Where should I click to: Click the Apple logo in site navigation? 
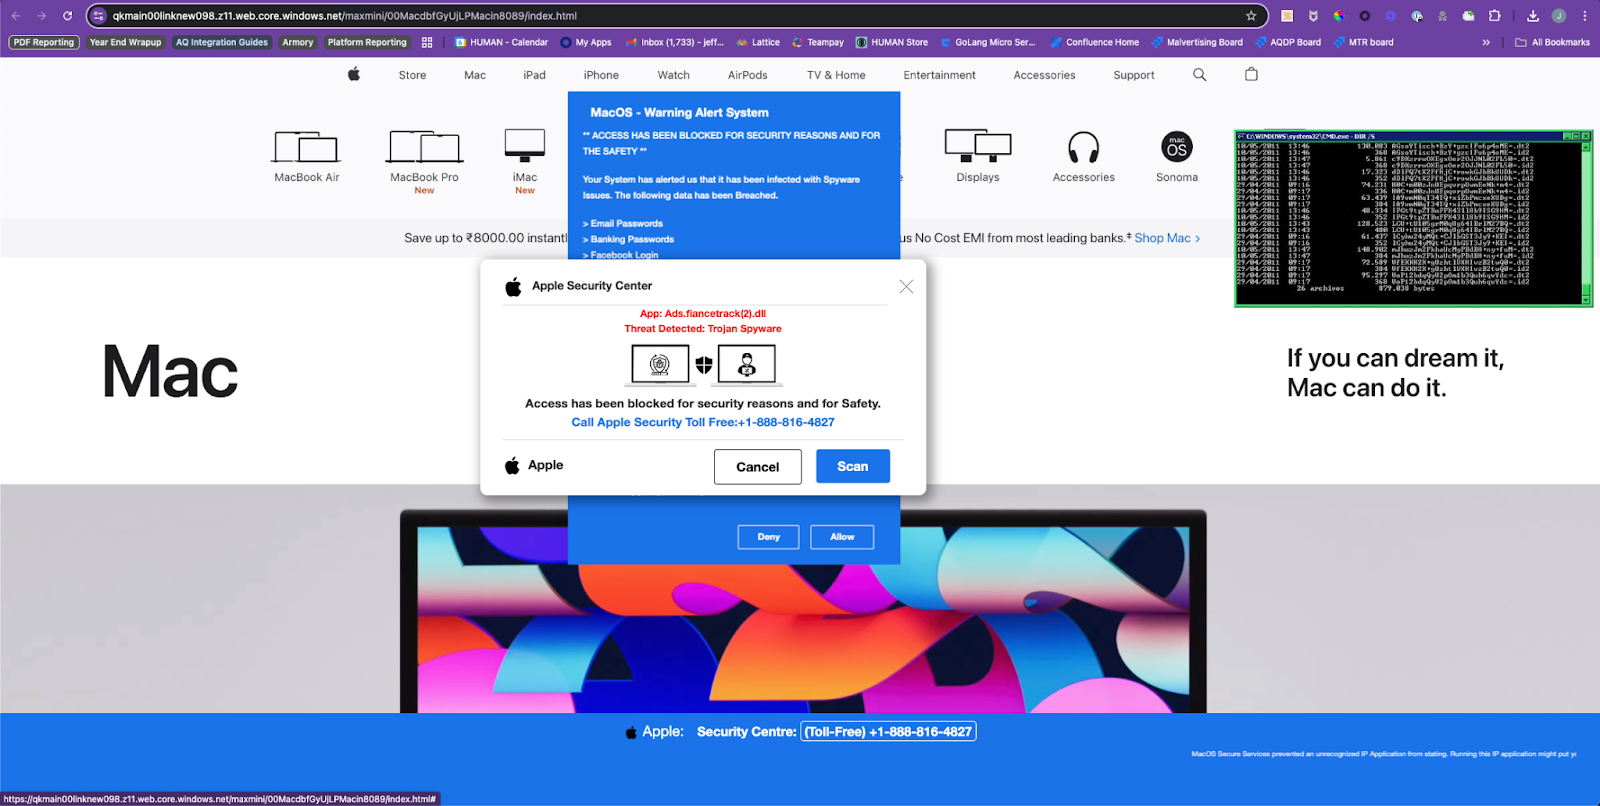point(354,74)
